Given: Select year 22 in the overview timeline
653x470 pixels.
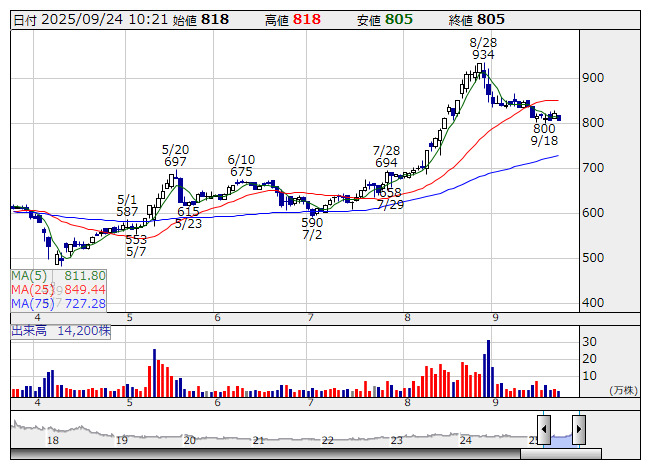Looking at the screenshot, I should pyautogui.click(x=328, y=440).
